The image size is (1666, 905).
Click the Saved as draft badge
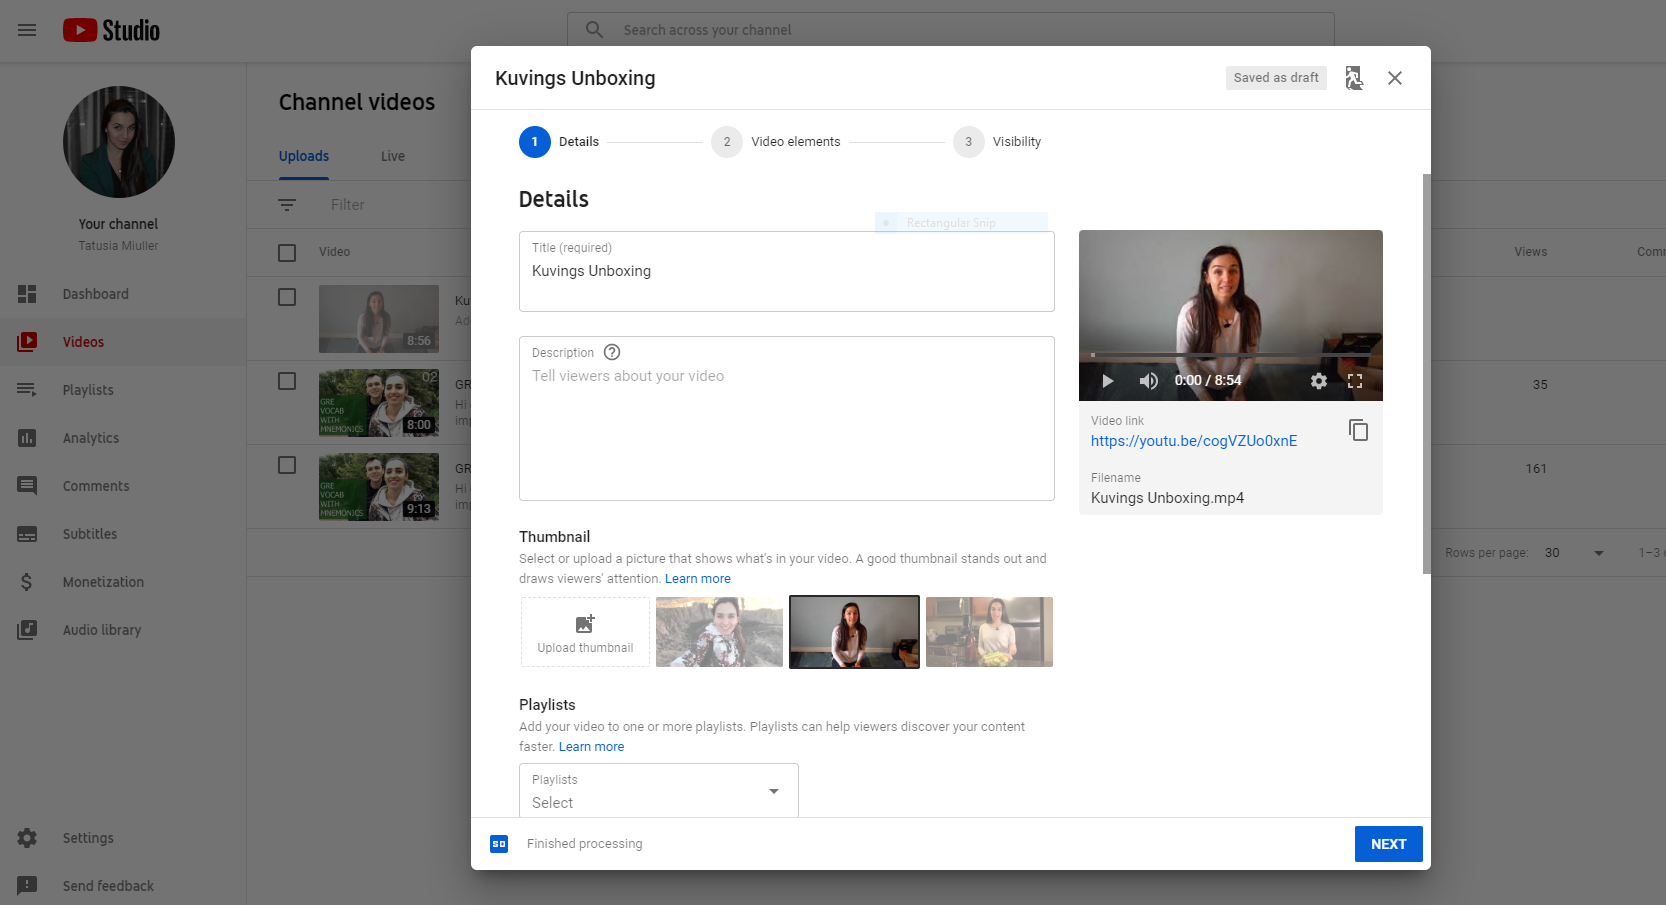[1276, 78]
